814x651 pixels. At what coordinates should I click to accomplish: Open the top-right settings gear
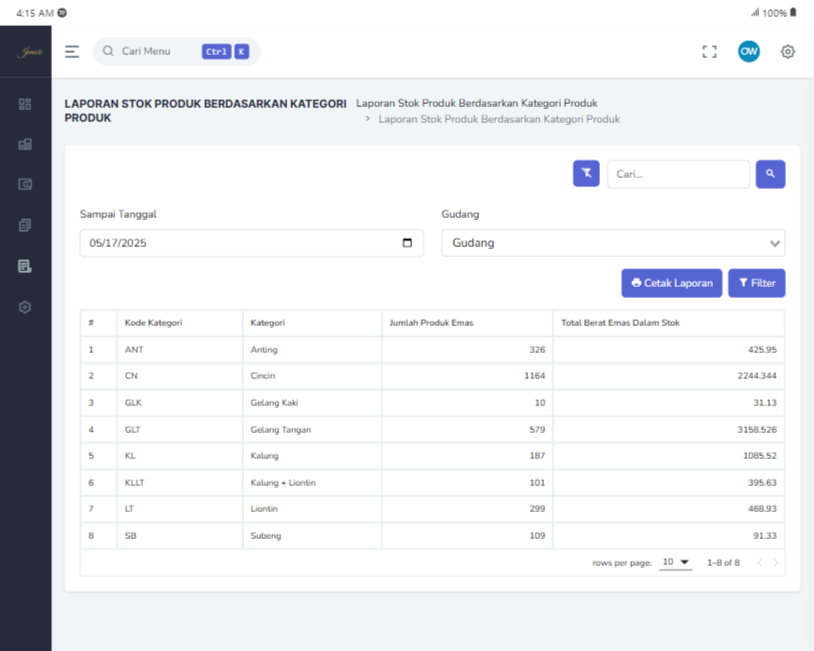coord(788,52)
